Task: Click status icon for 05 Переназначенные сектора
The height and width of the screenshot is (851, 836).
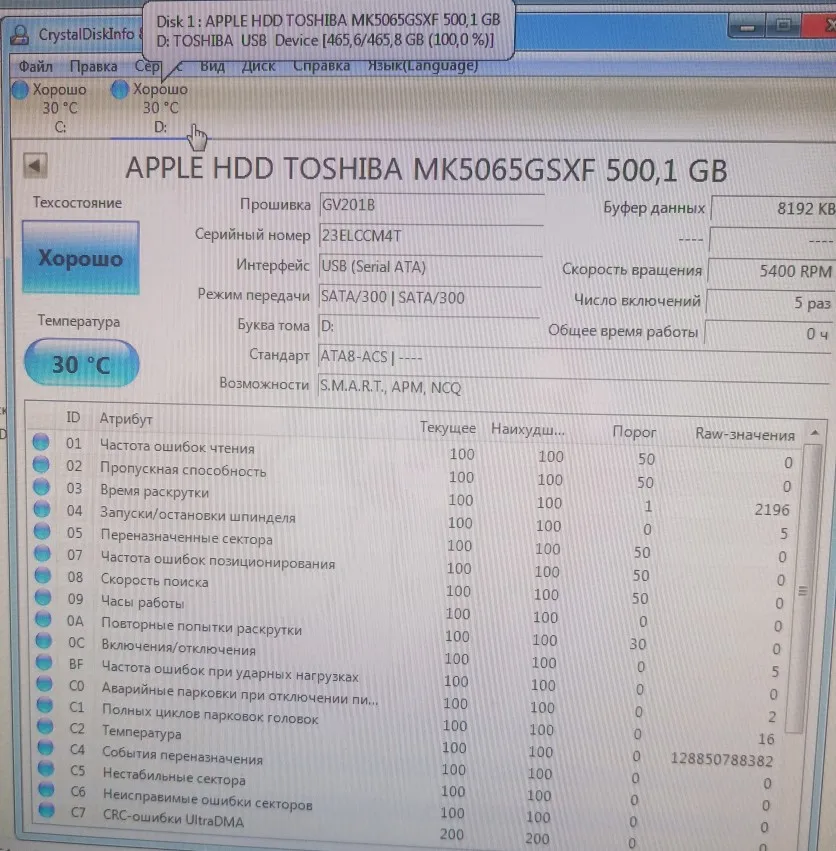Action: [42, 531]
